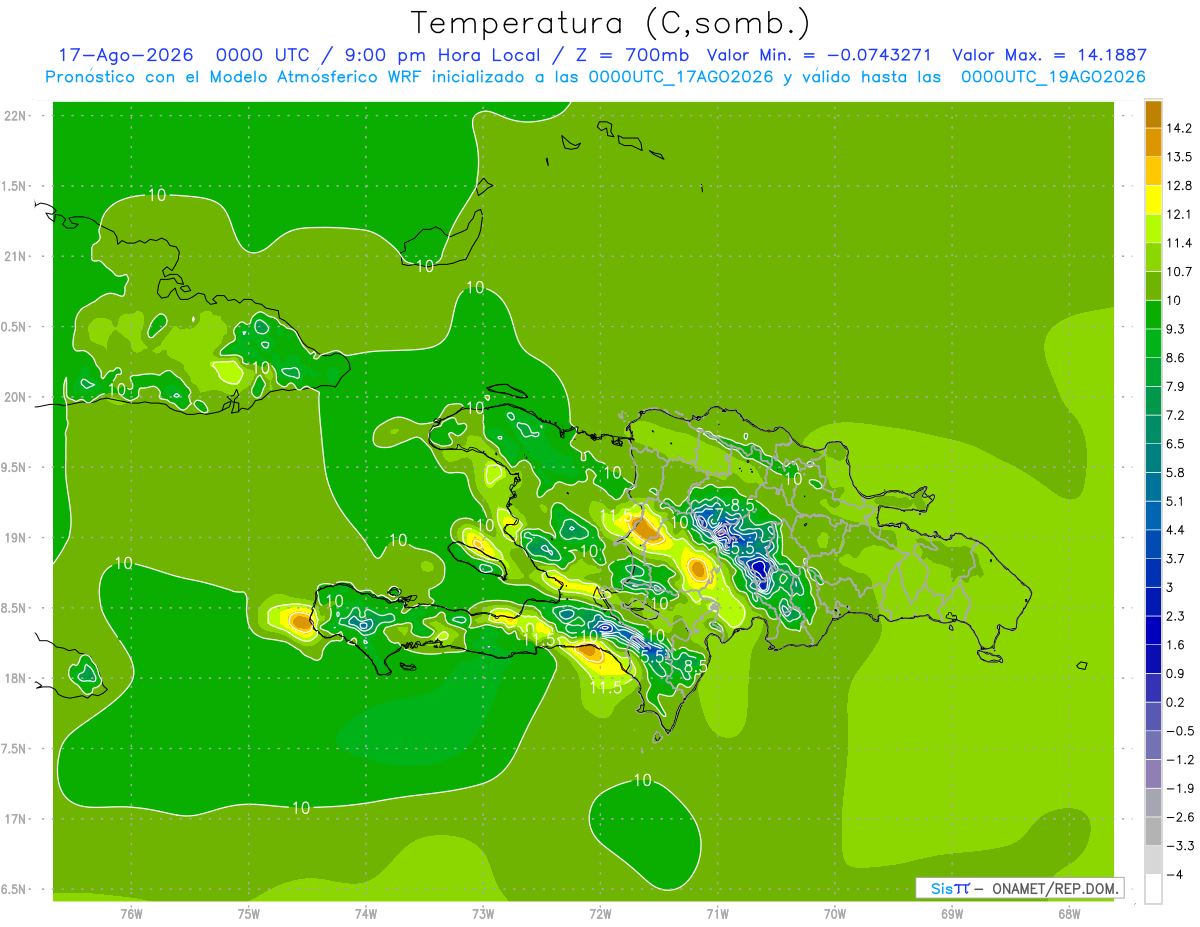
Task: Click the '70W' longitude axis label
Action: [835, 913]
